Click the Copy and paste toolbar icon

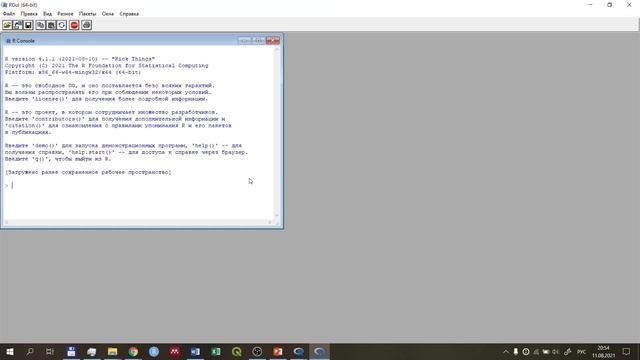point(62,25)
